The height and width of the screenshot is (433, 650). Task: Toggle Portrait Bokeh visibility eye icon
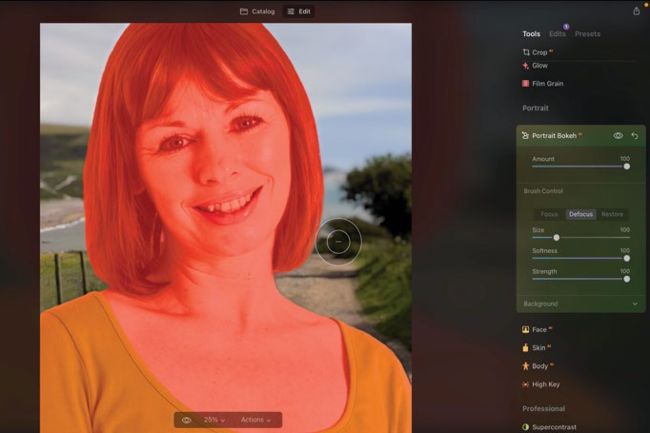point(618,135)
